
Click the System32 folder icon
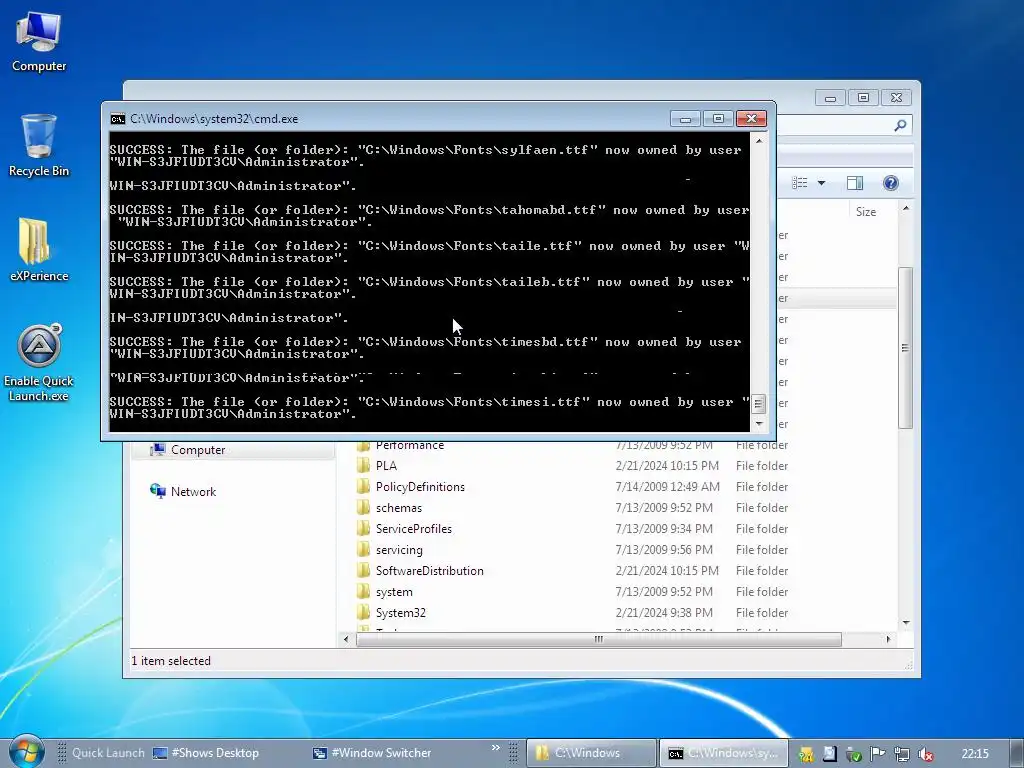click(x=364, y=613)
